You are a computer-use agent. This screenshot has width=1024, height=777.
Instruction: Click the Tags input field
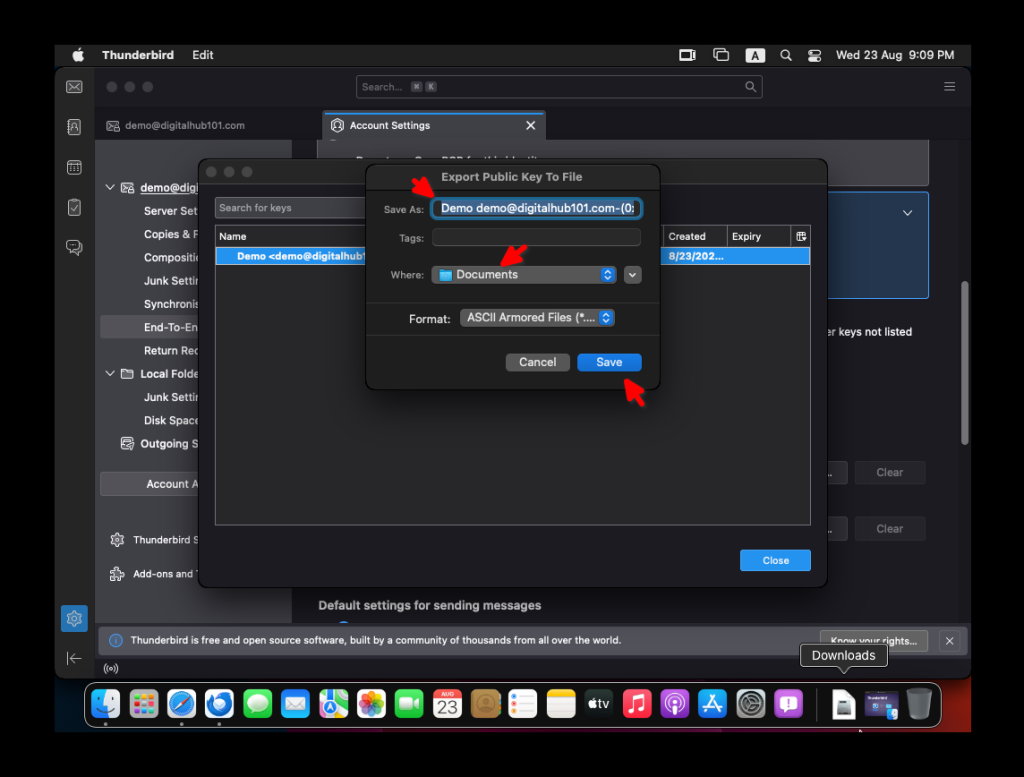[537, 238]
